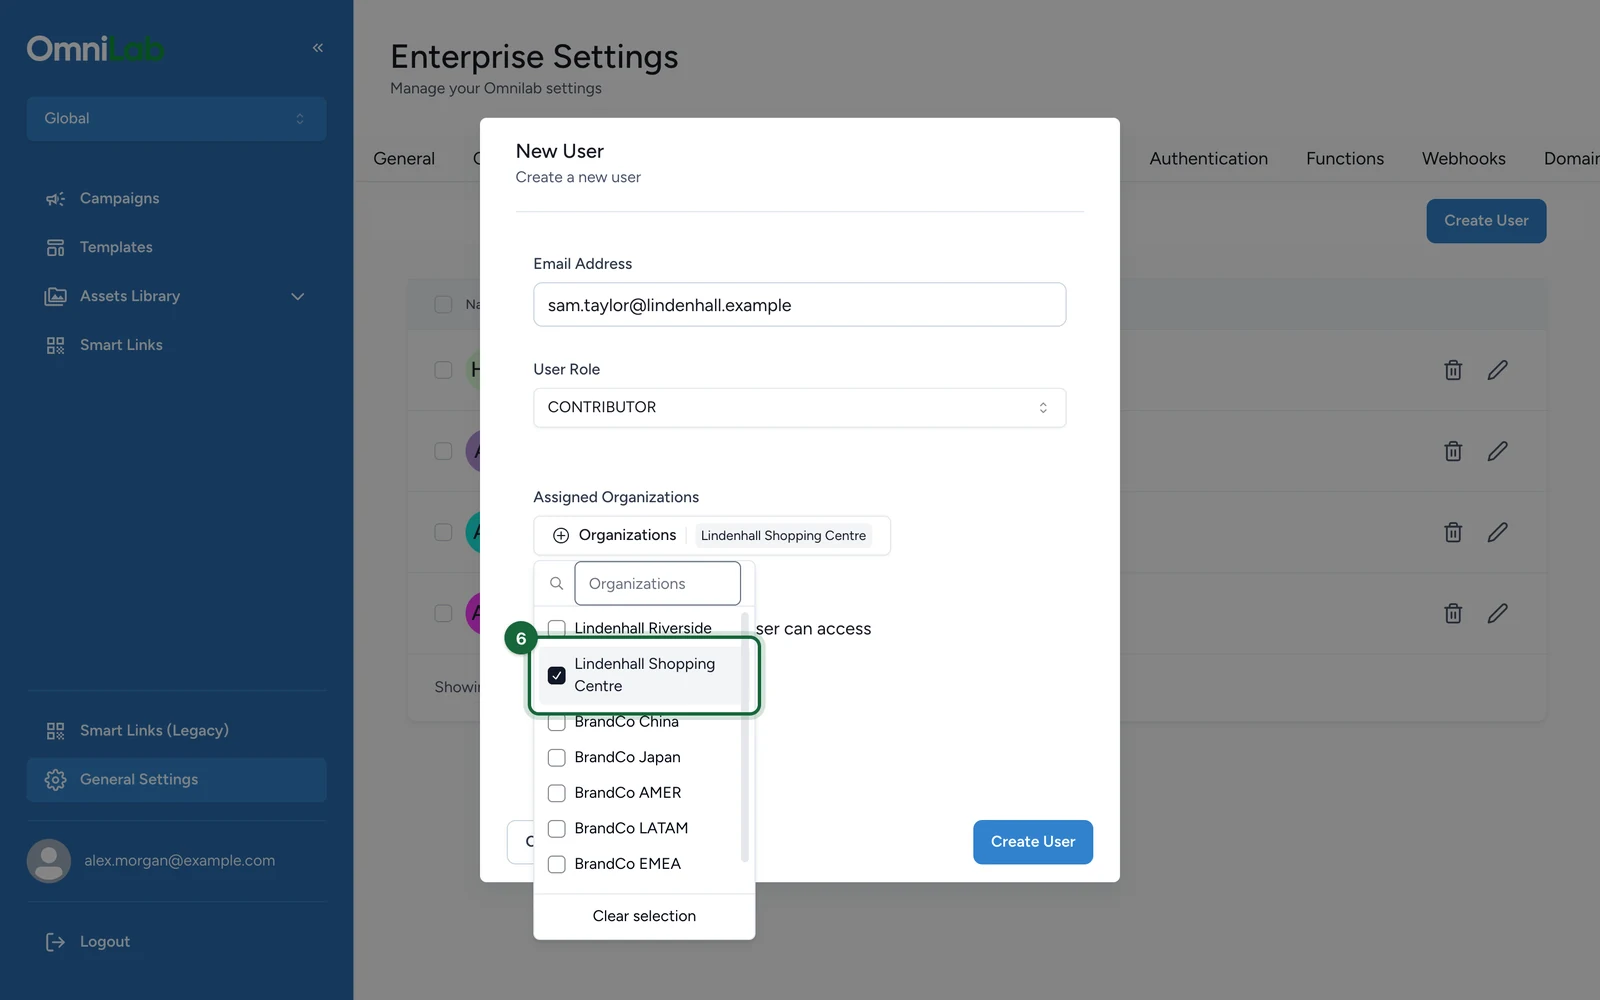Open the User Role CONTRIBUTOR dropdown
Screen dimensions: 1600x1000
(799, 408)
